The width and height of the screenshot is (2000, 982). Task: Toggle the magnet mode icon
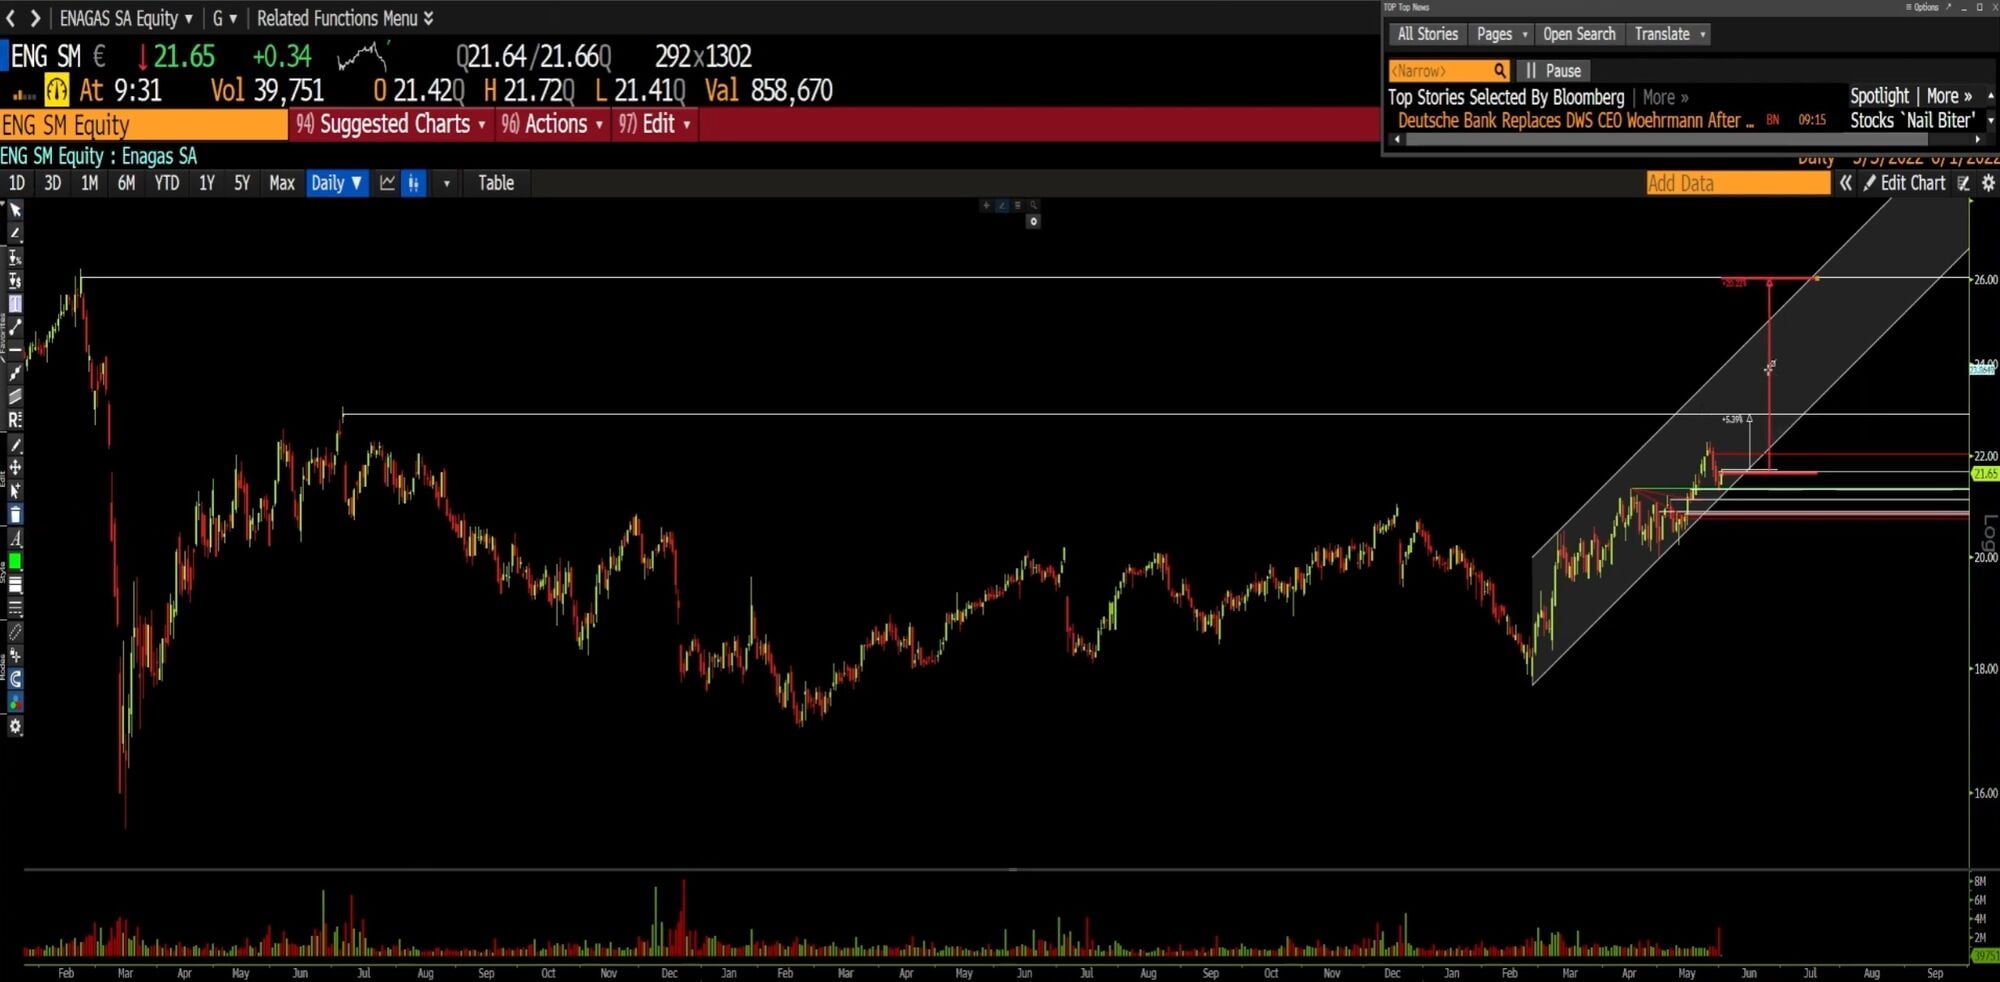[15, 679]
